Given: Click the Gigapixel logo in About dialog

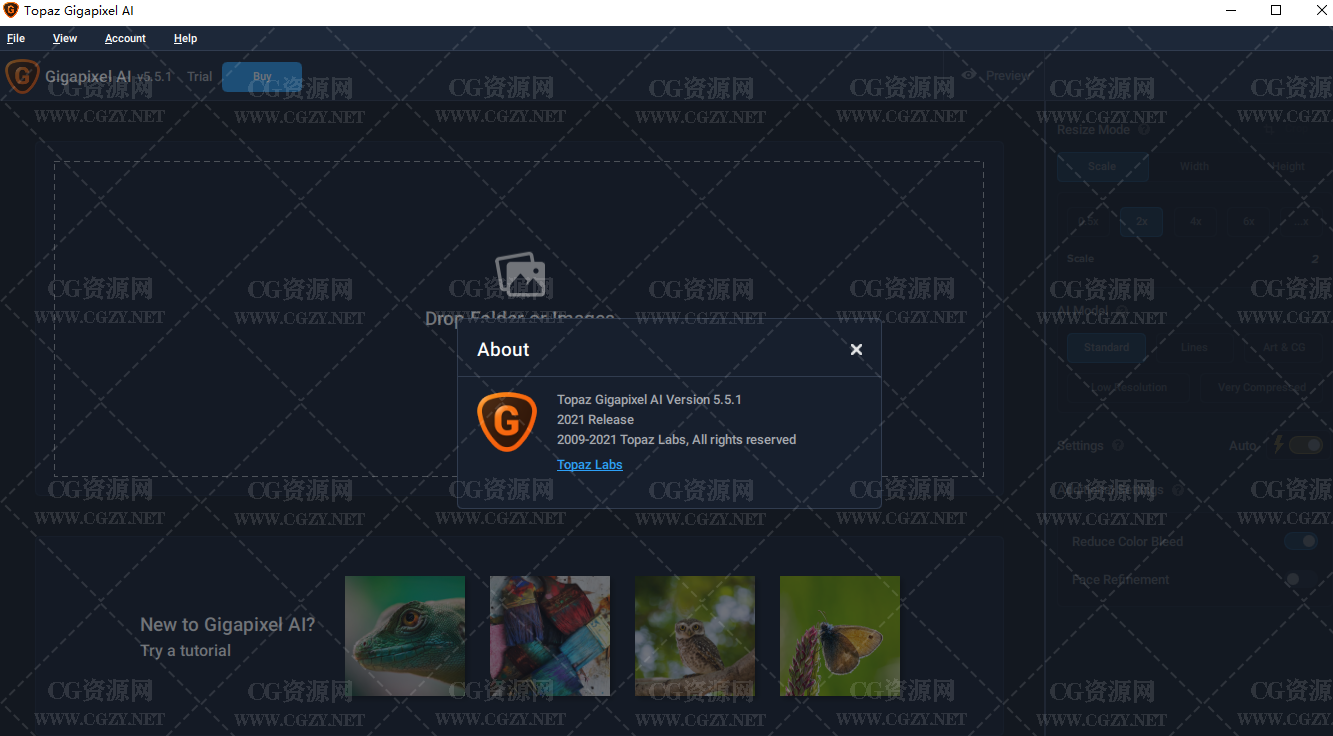Looking at the screenshot, I should click(x=507, y=422).
